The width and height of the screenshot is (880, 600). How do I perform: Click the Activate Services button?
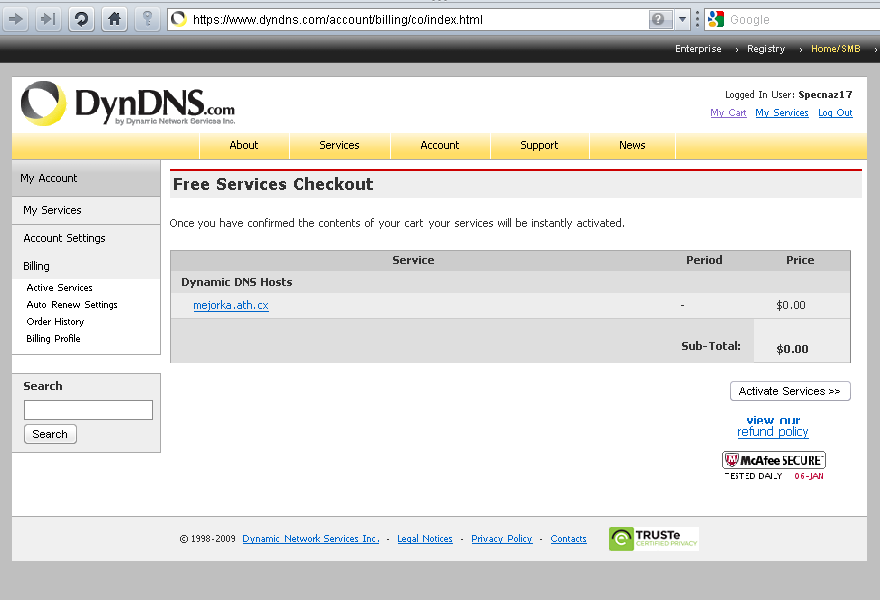[790, 391]
